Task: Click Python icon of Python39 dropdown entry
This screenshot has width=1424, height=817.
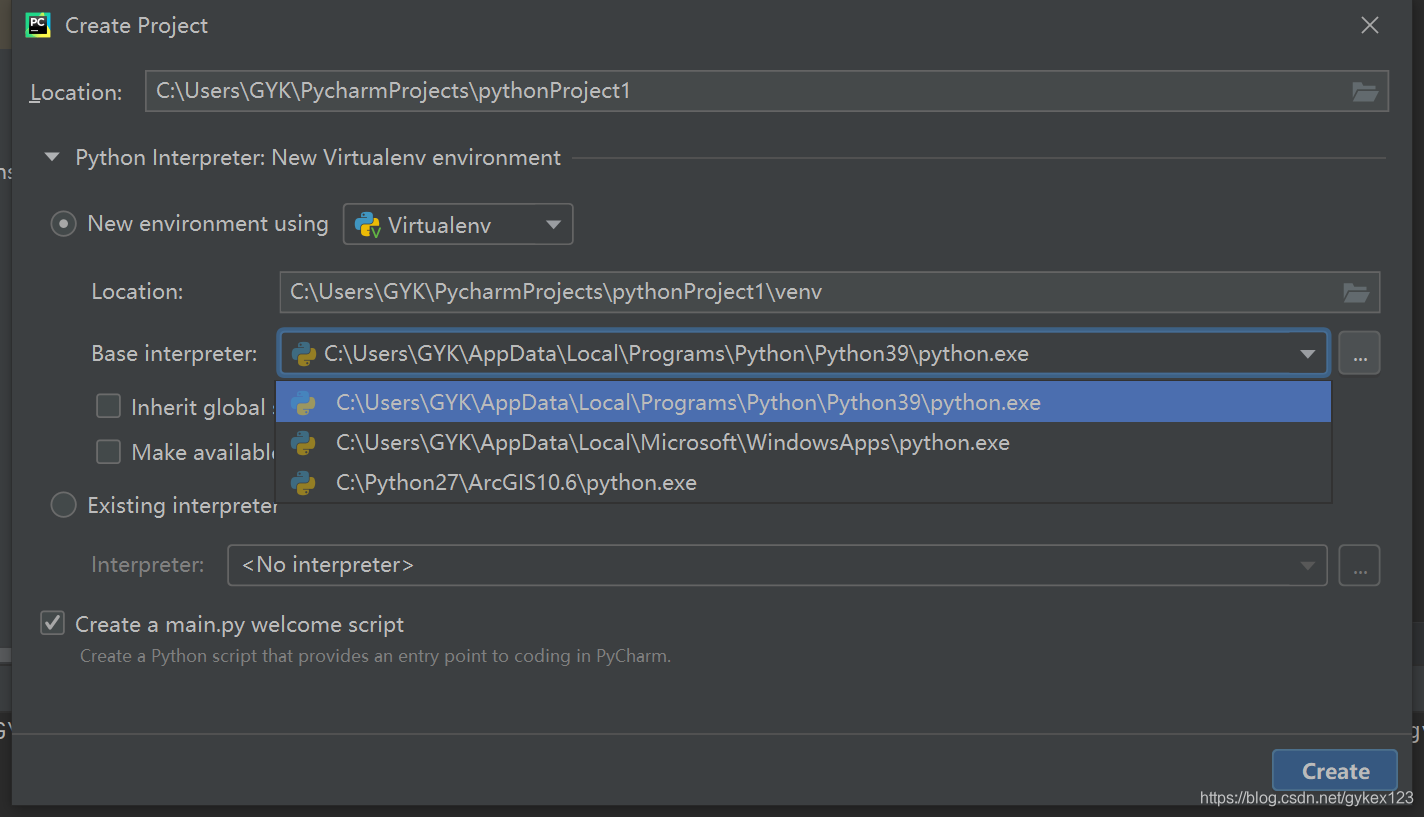Action: pos(303,403)
